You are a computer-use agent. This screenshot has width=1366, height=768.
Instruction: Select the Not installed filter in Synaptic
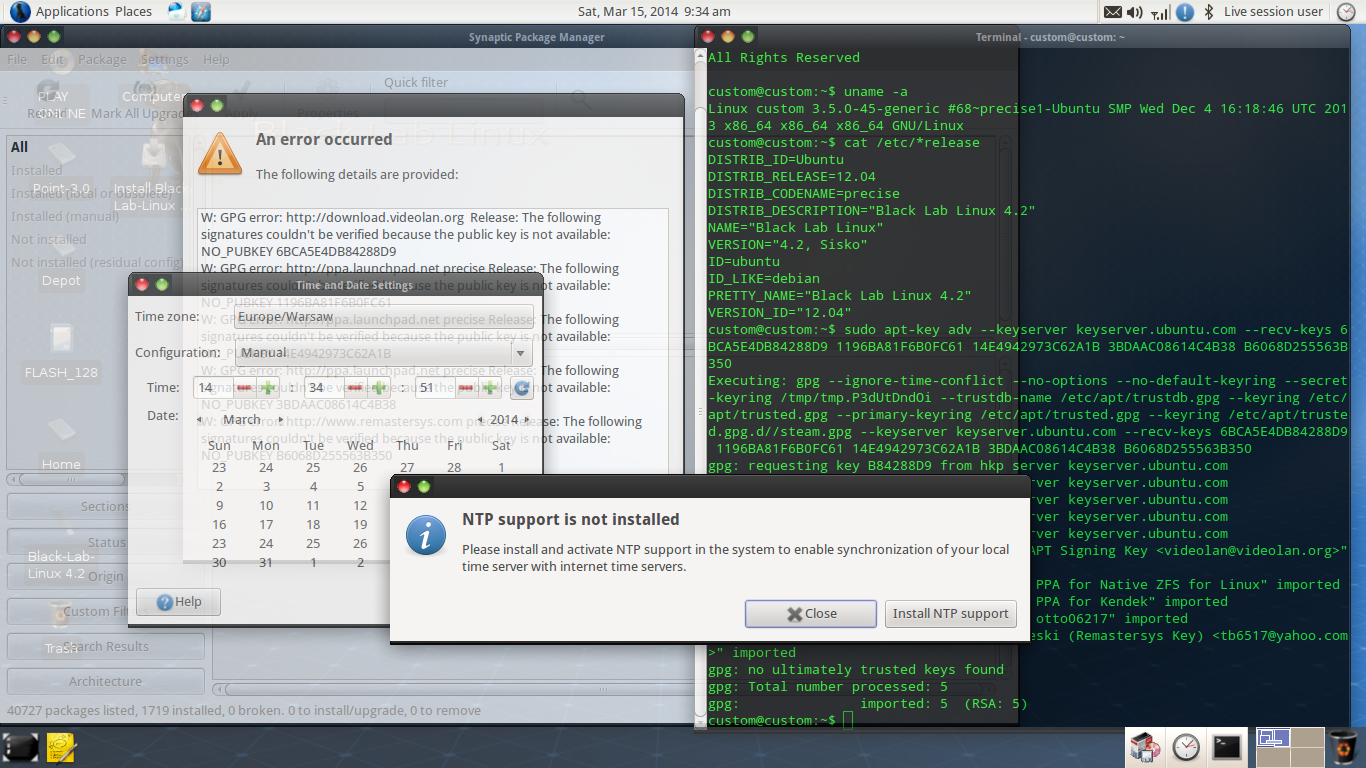49,239
